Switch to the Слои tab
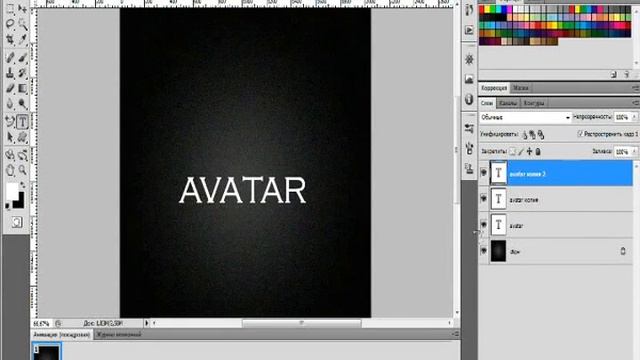Viewport: 640px width, 360px height. [487, 103]
